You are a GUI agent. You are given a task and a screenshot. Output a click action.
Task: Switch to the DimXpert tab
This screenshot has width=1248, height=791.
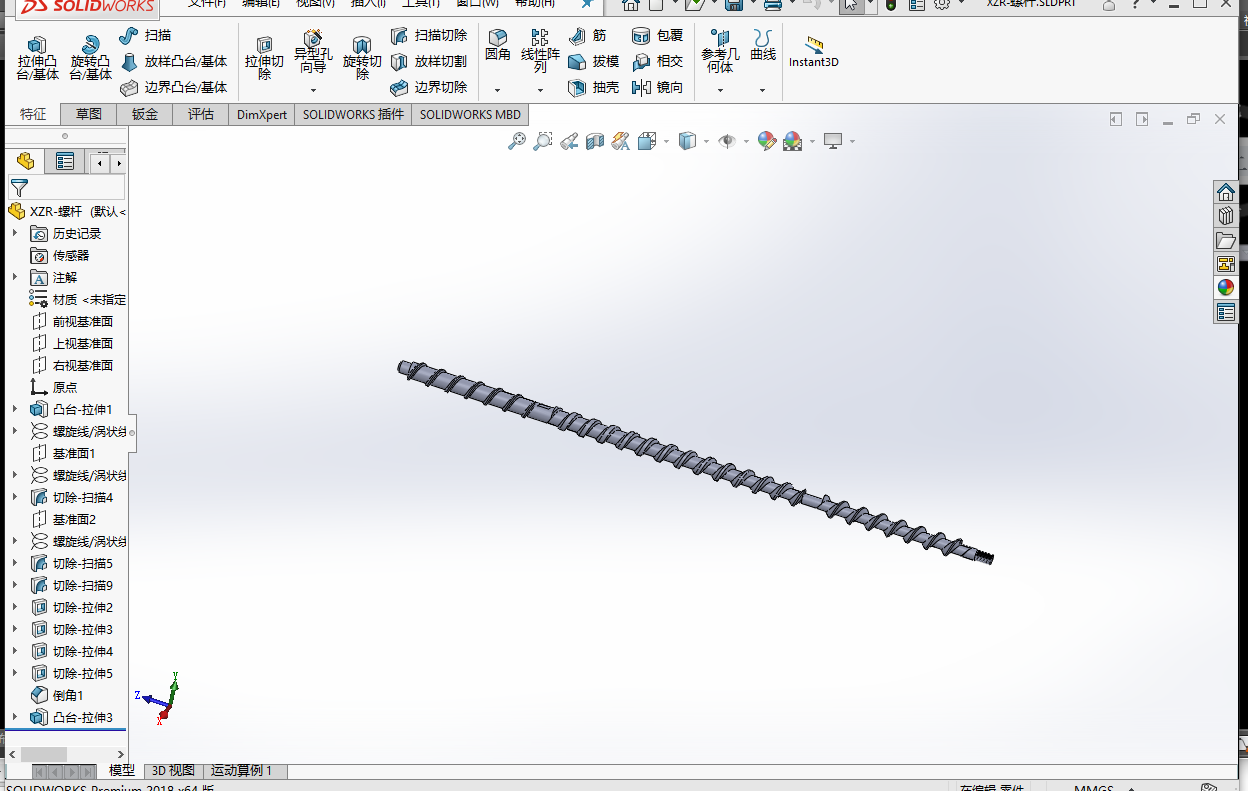pyautogui.click(x=262, y=114)
